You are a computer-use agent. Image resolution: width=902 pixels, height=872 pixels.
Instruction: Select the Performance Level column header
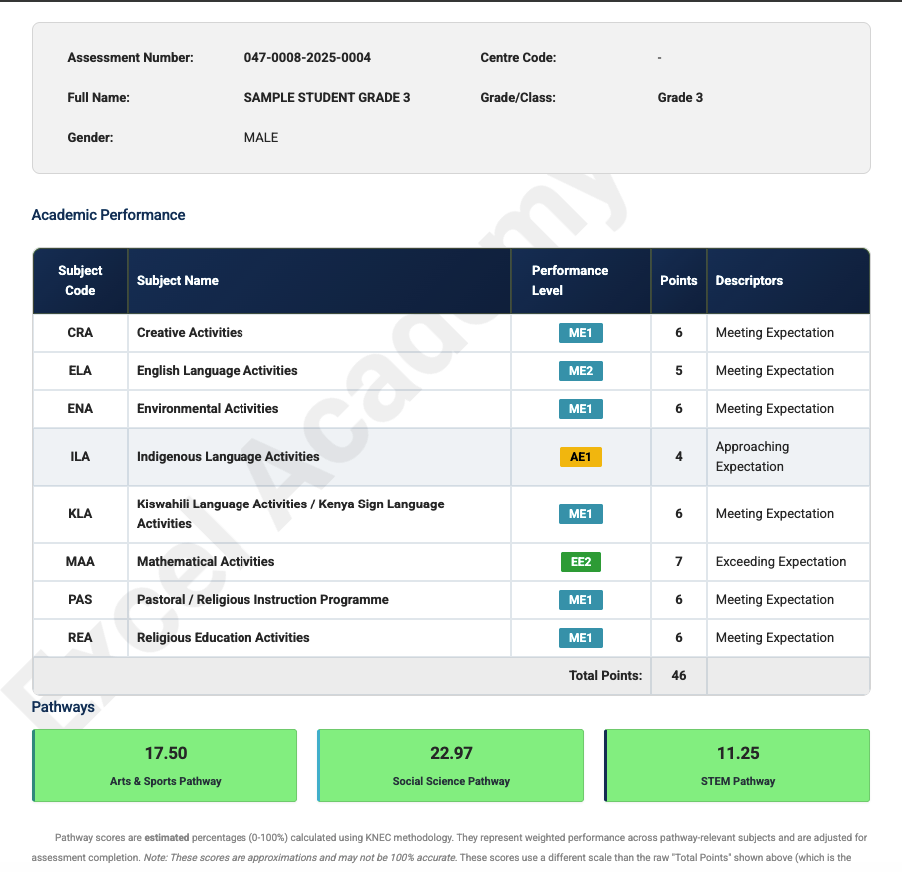[x=570, y=281]
